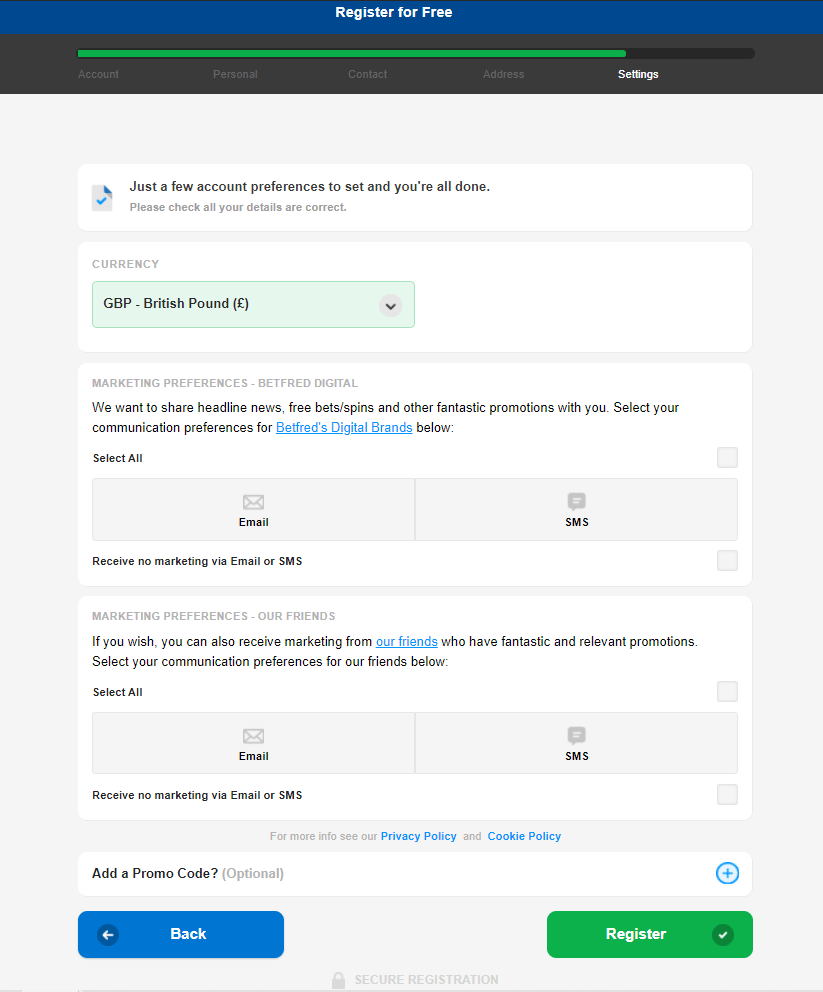
Task: Tick Select All checkbox for Our Friends marketing
Action: pos(727,692)
